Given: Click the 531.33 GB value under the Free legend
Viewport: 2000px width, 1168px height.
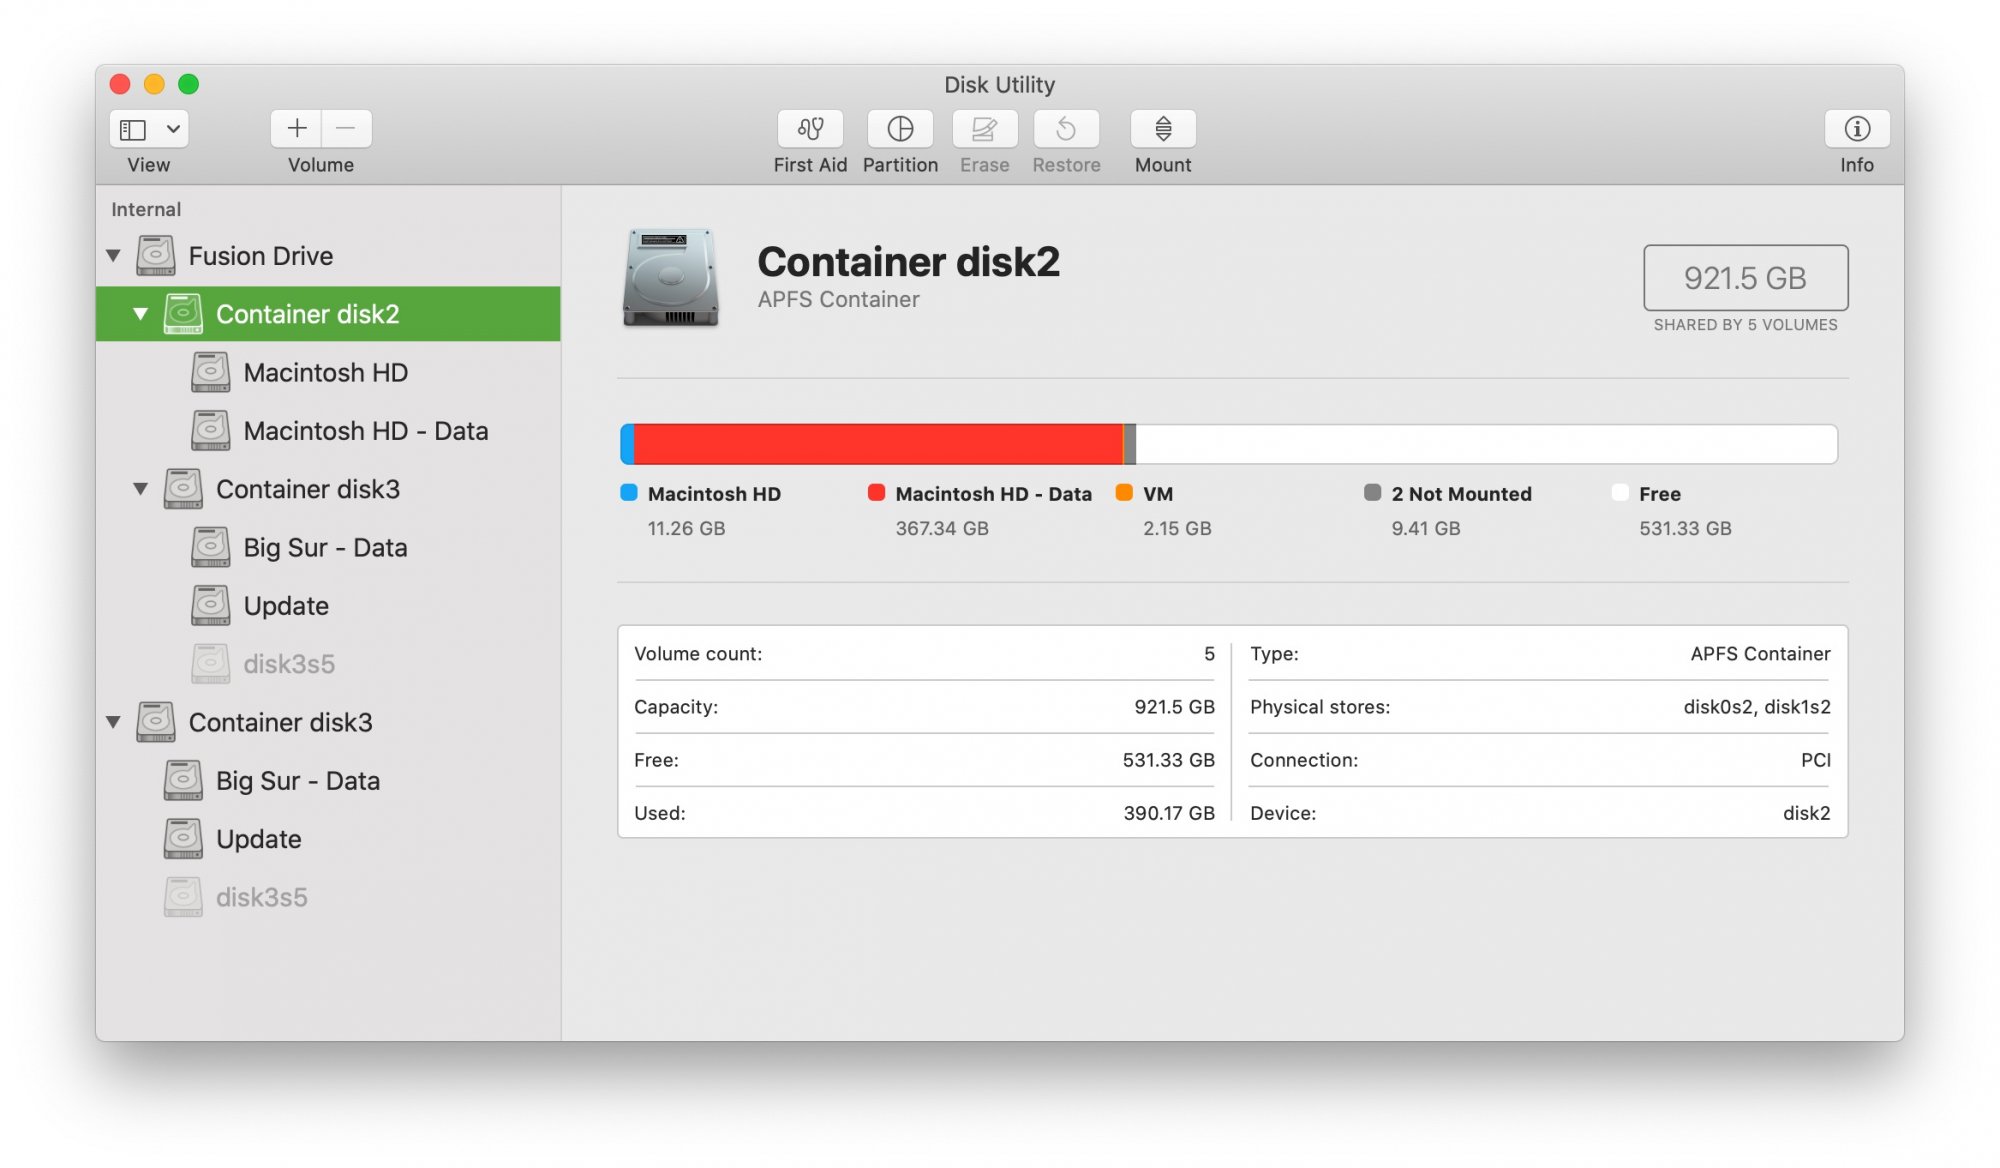Looking at the screenshot, I should [1685, 528].
